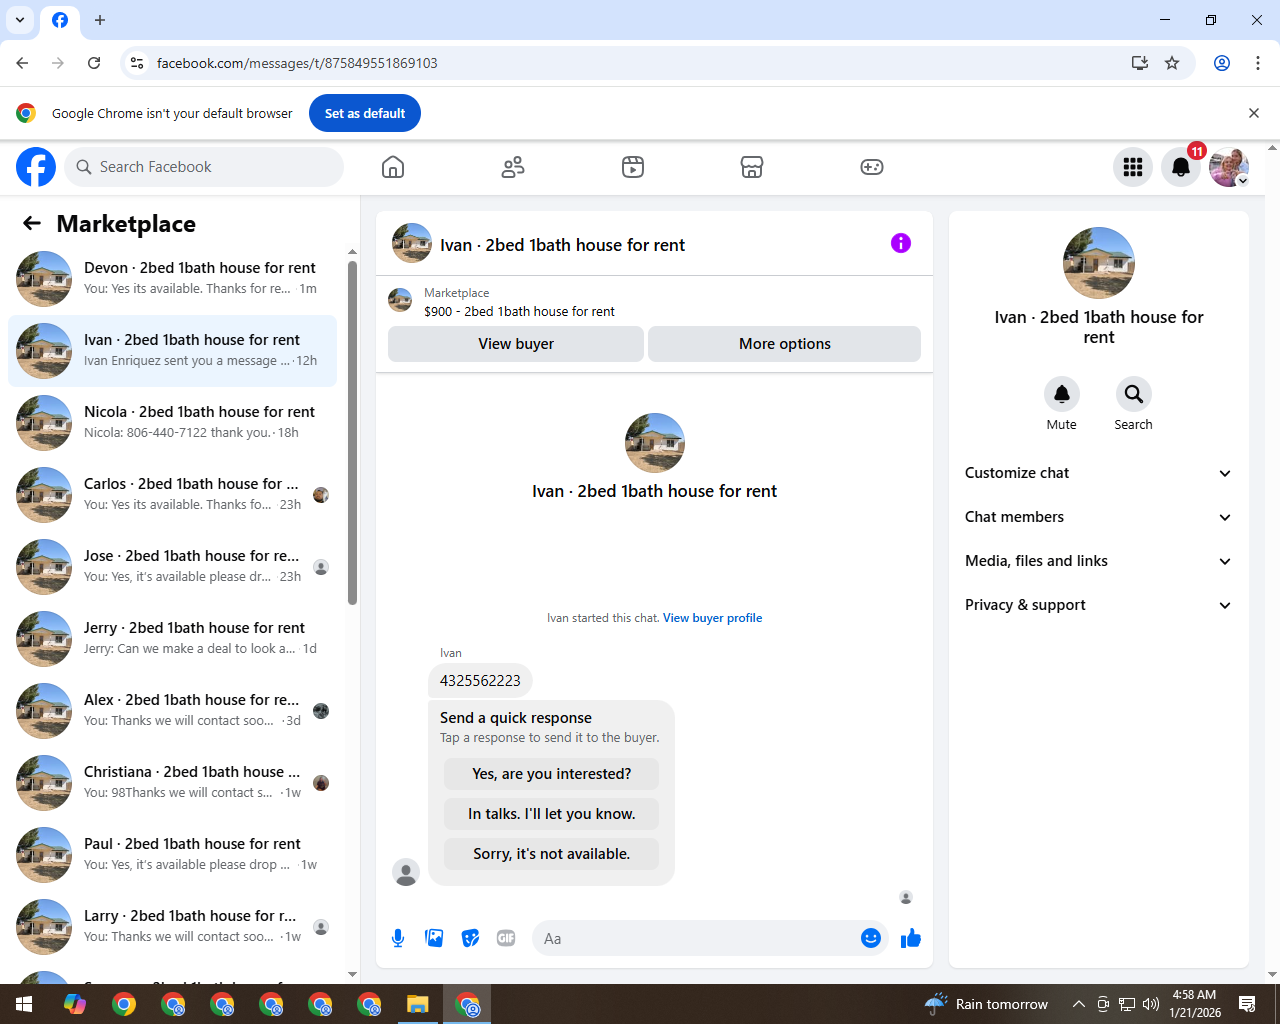Click the conversation list scrollbar

(x=352, y=433)
